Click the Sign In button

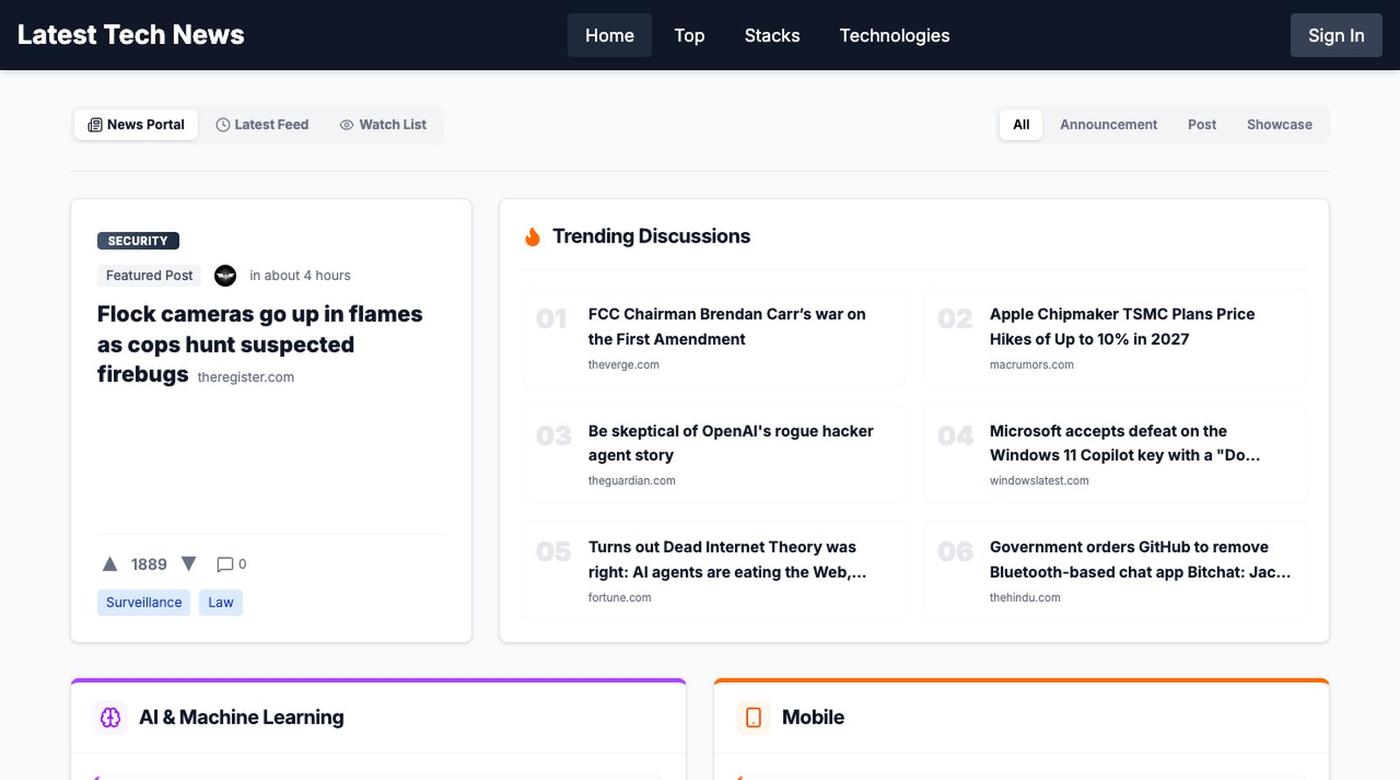[x=1336, y=35]
